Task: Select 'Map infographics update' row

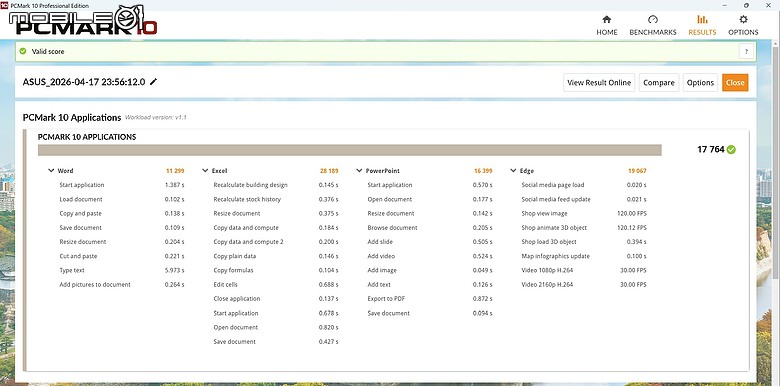Action: pos(584,256)
